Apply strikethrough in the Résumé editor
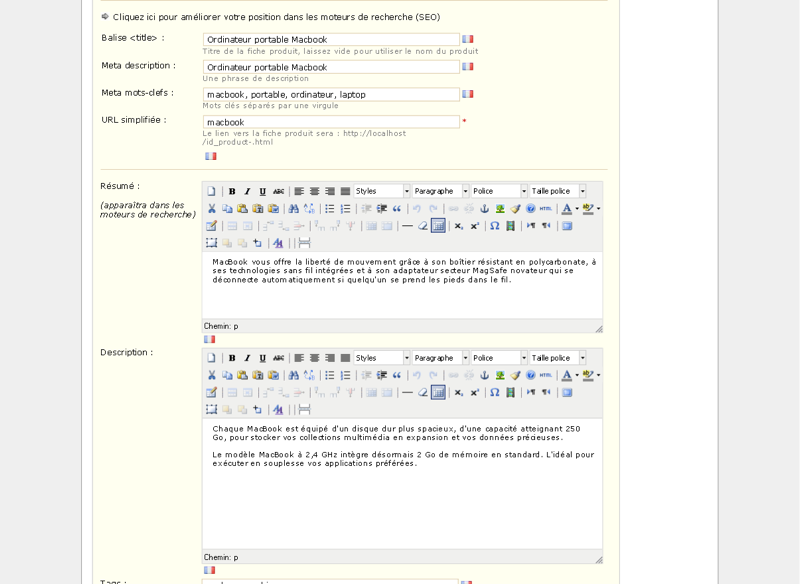Screen dimensions: 800x584 (279, 191)
